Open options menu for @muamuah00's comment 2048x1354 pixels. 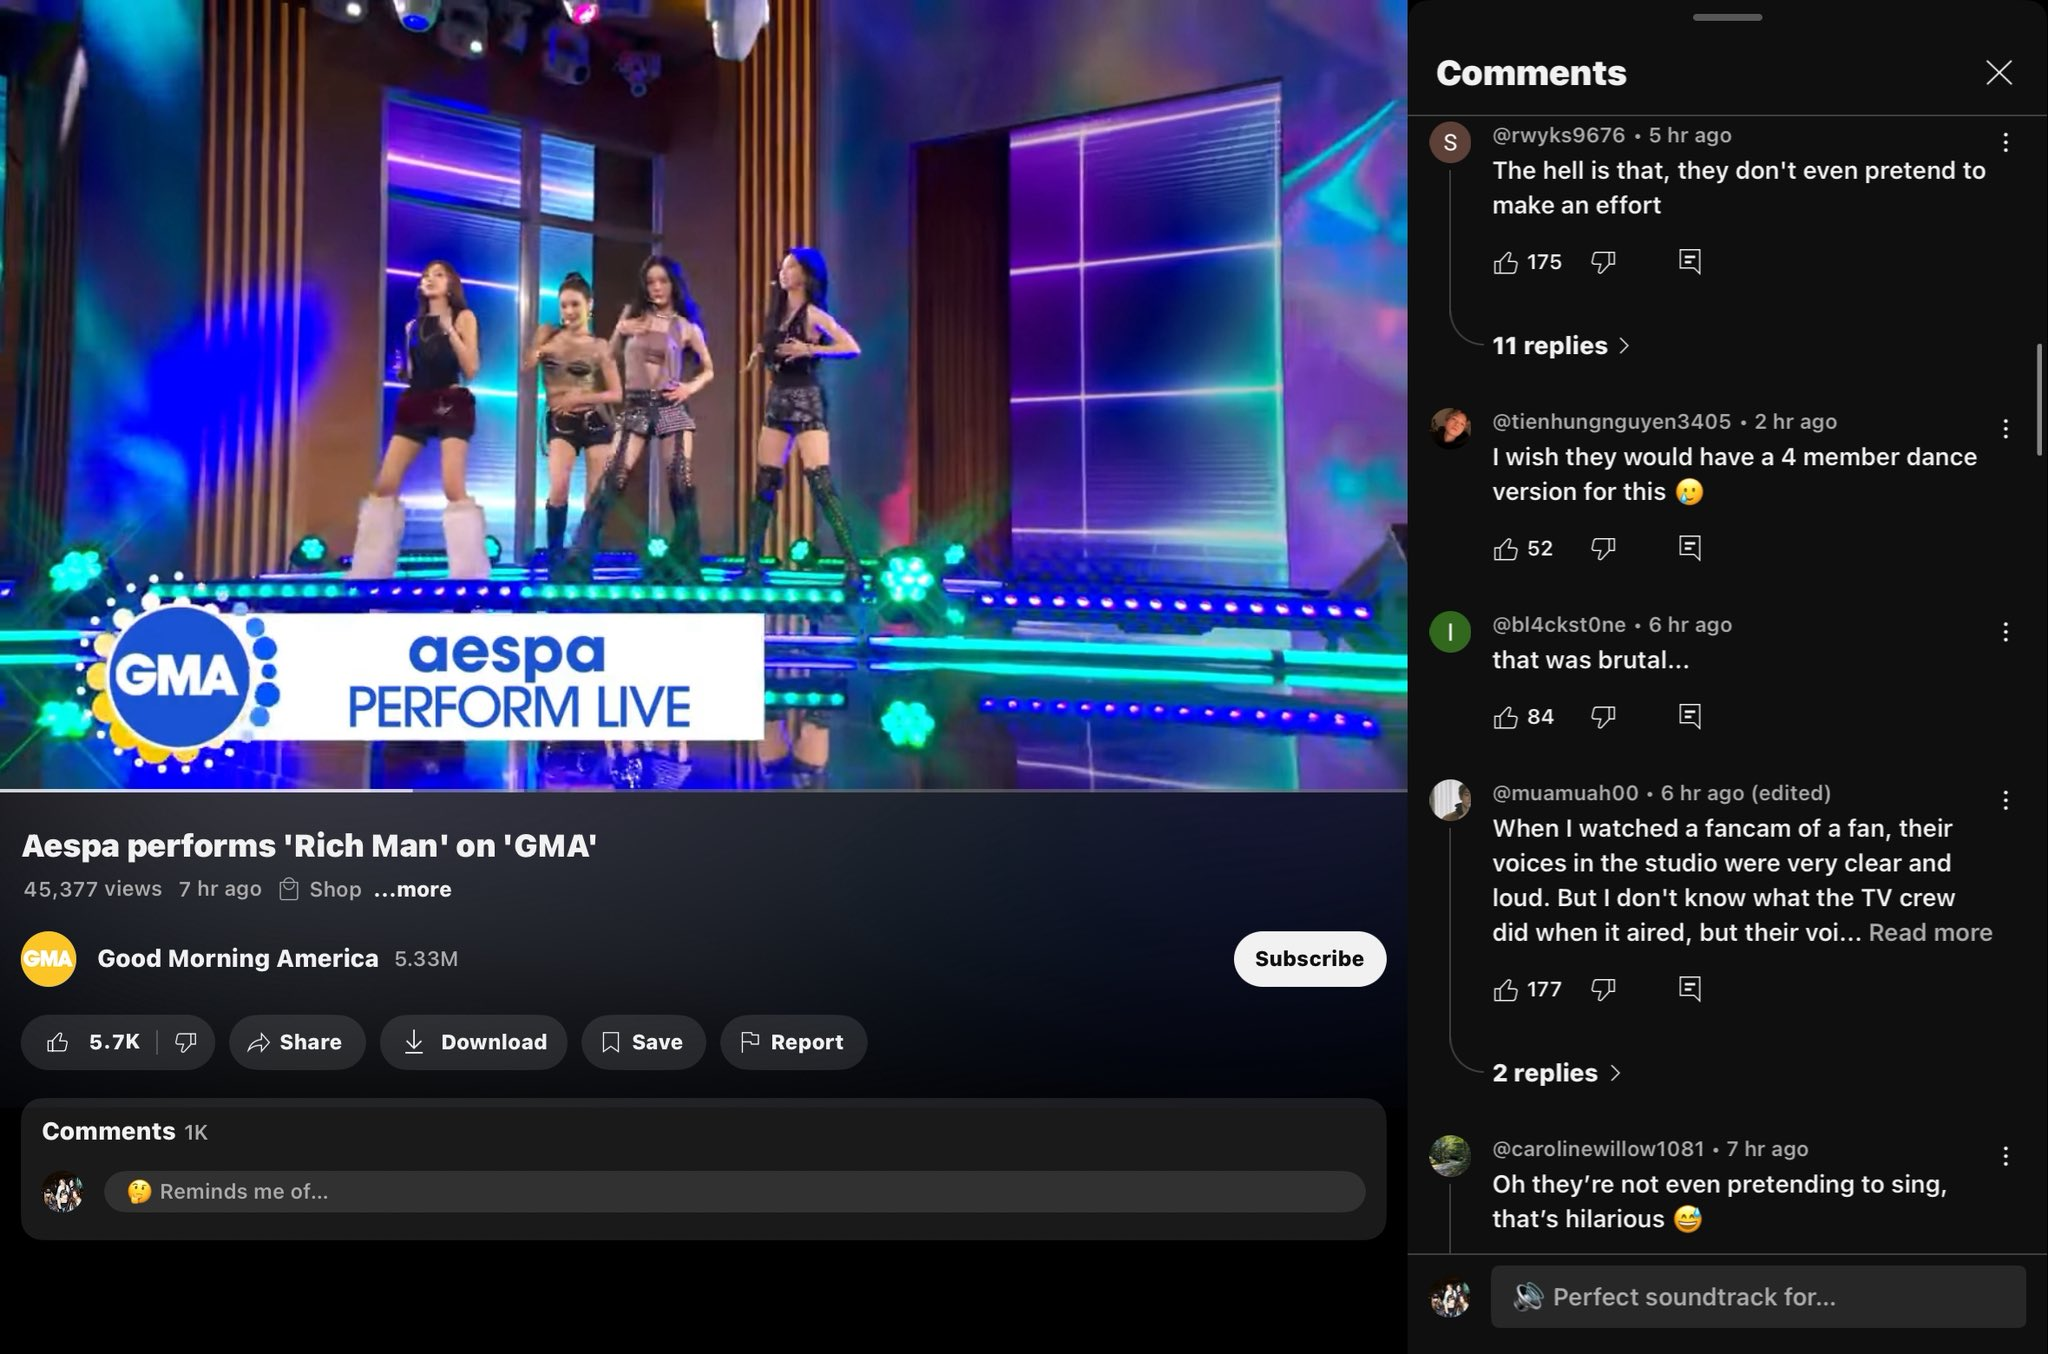[x=2005, y=800]
